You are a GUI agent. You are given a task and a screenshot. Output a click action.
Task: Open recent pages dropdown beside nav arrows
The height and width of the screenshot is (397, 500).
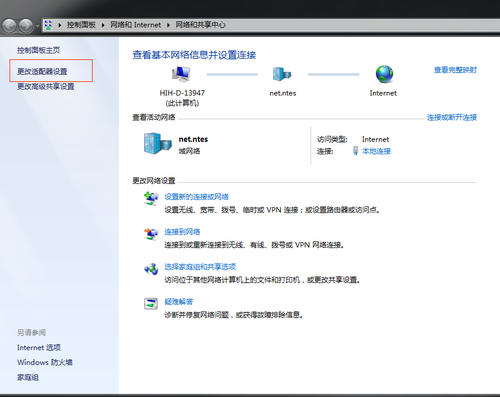37,26
